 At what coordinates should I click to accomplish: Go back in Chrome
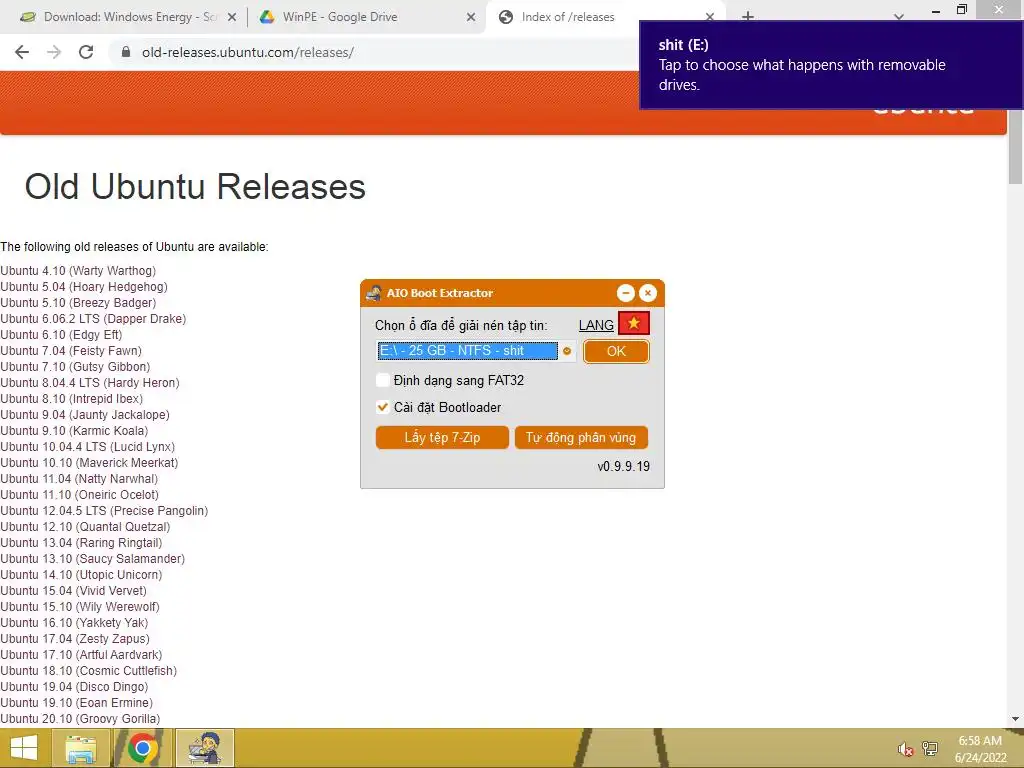(x=22, y=52)
